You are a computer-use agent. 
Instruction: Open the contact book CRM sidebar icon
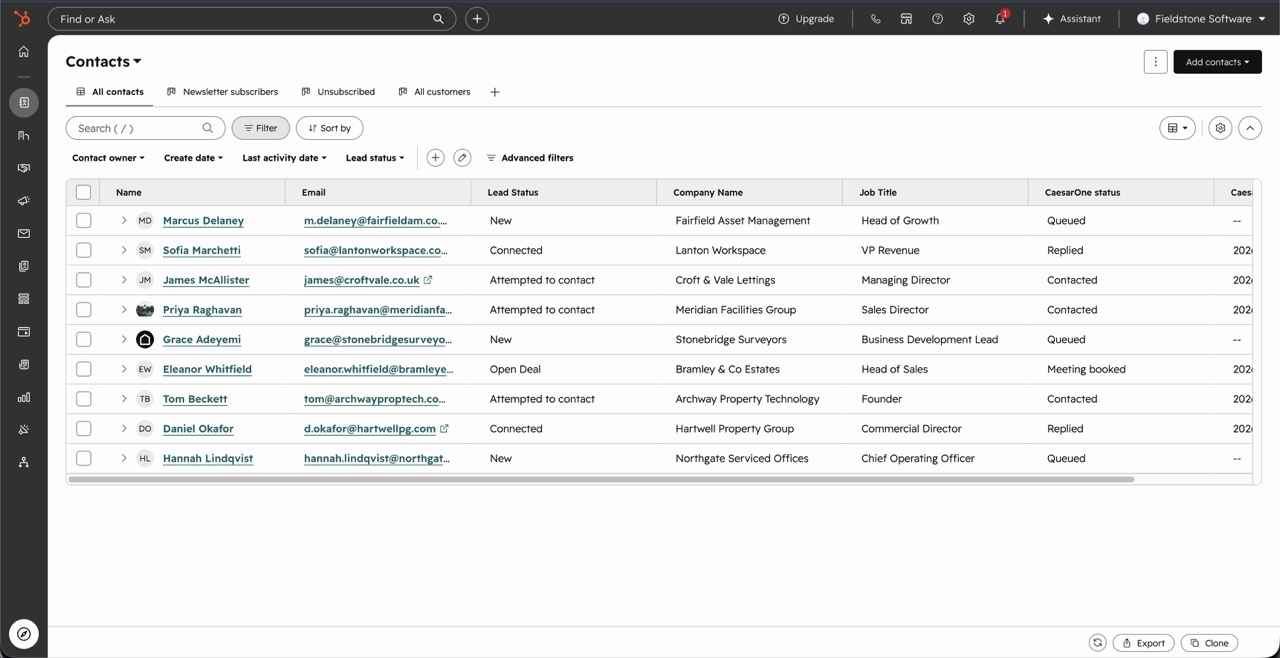pyautogui.click(x=24, y=102)
